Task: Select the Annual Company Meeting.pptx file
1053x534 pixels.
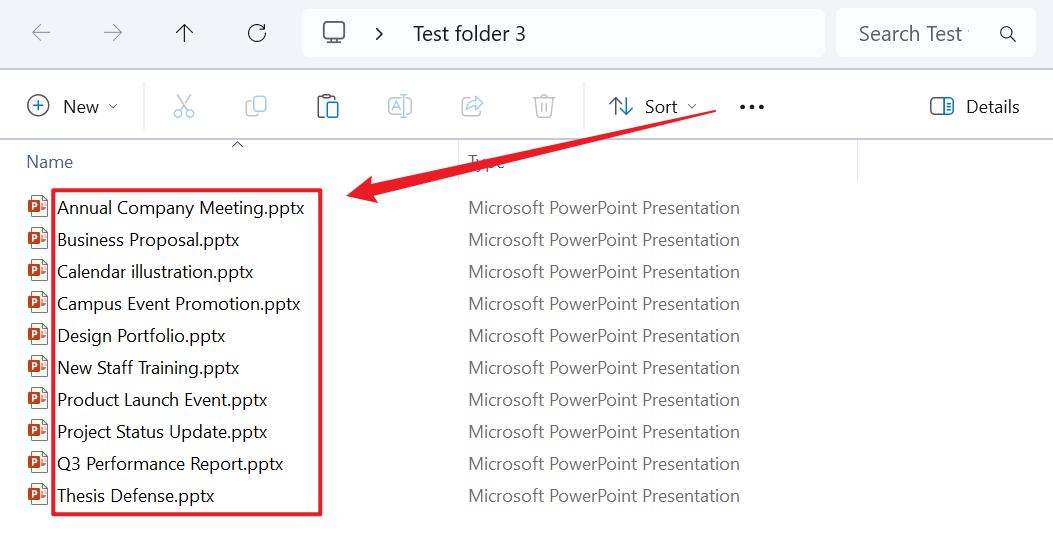Action: 180,208
